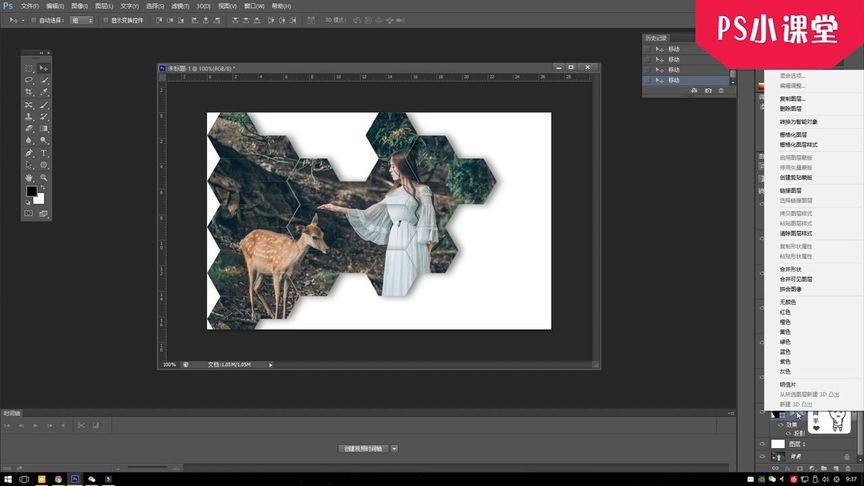
Task: Choose 转换为智能对象 from the context menu
Action: coord(798,121)
